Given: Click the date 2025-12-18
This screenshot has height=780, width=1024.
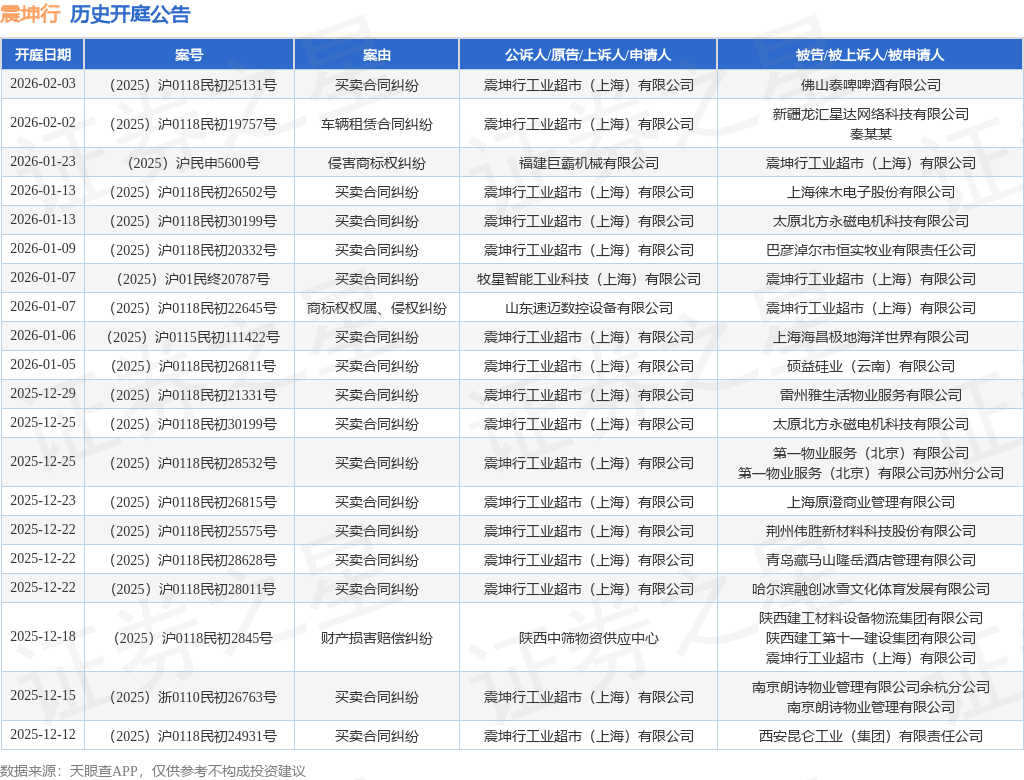Looking at the screenshot, I should (42, 636).
